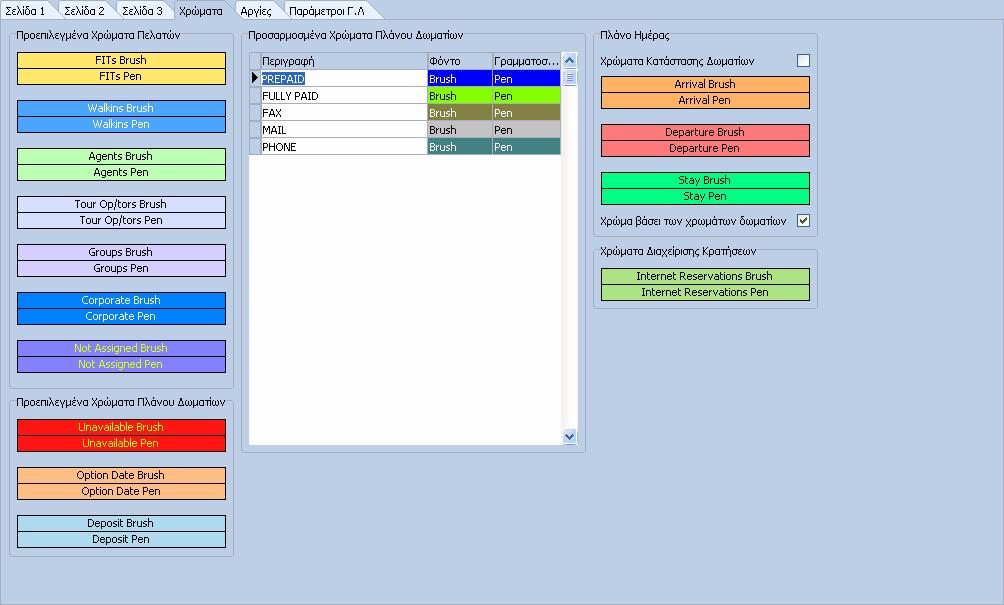Select the Tour Op/tors Pen swatch

(121, 220)
